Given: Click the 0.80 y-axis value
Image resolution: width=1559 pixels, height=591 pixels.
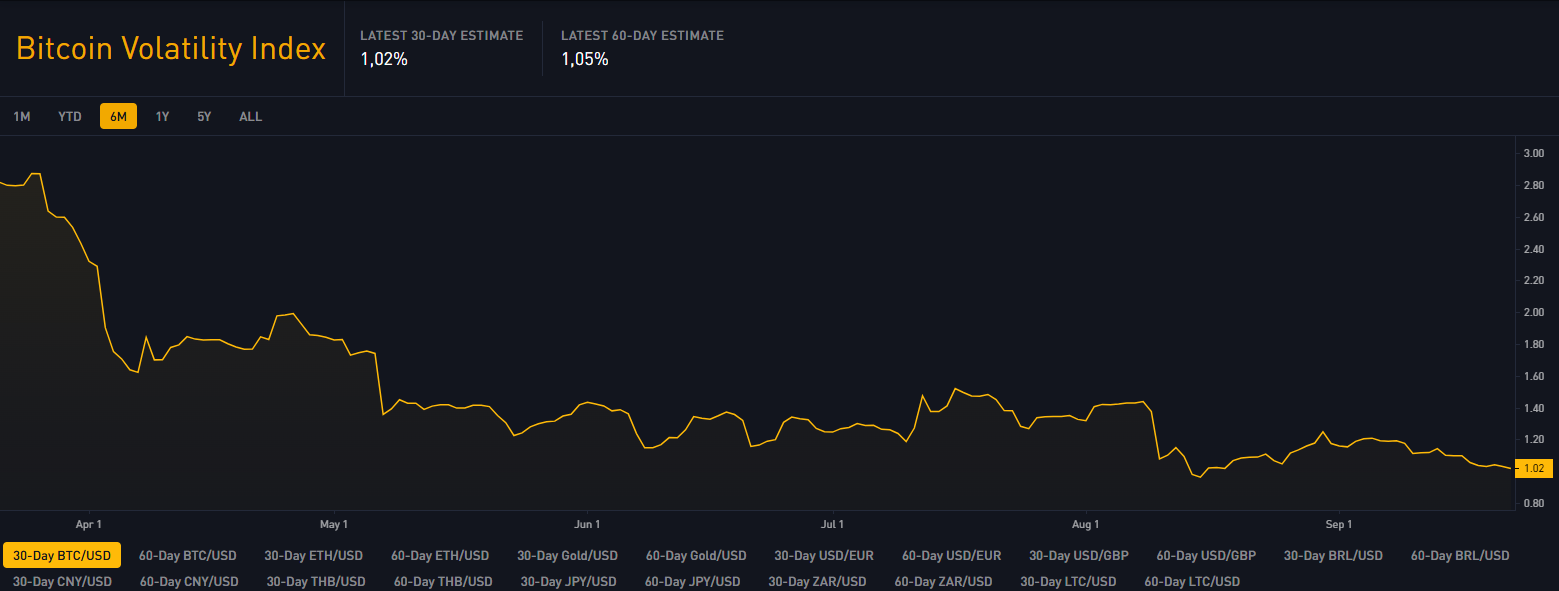Looking at the screenshot, I should (1533, 503).
